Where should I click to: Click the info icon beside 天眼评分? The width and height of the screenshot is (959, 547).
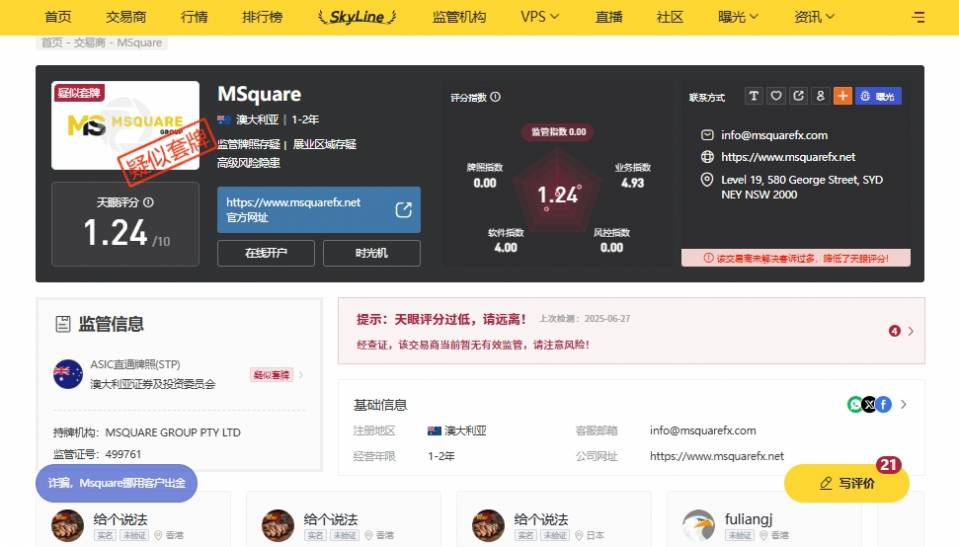tap(148, 202)
